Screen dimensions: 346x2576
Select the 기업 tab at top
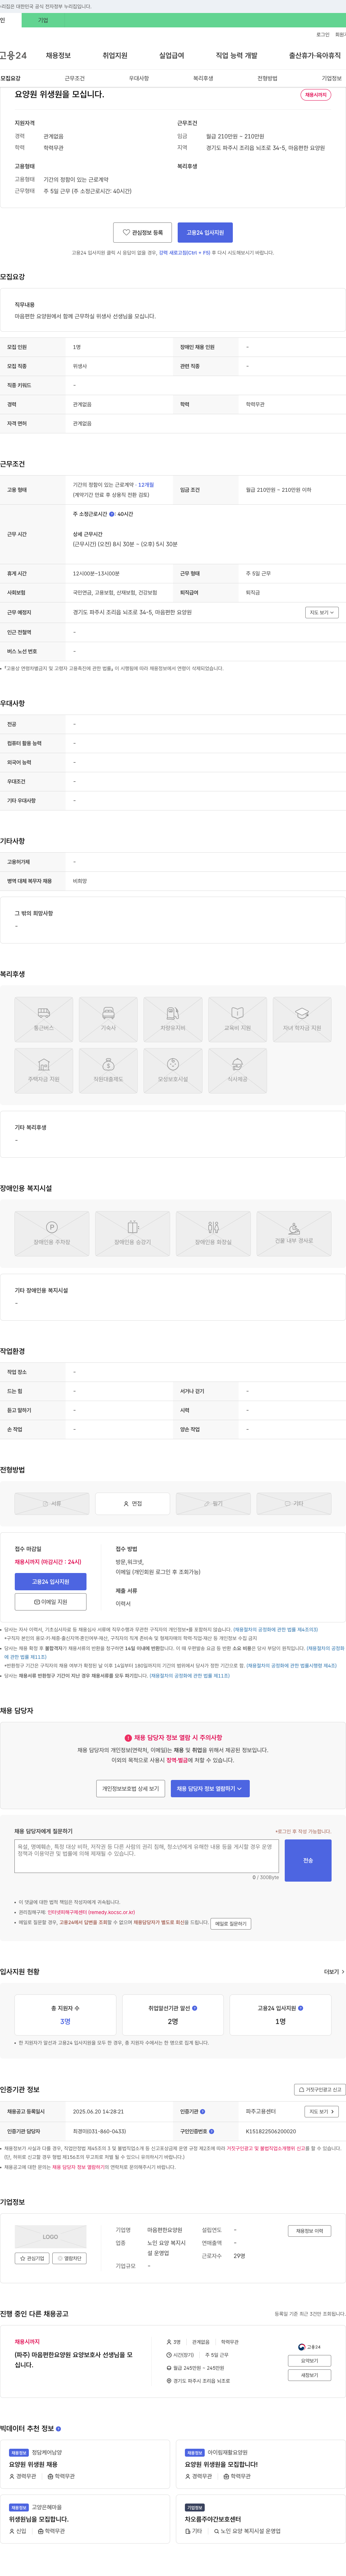[x=43, y=20]
